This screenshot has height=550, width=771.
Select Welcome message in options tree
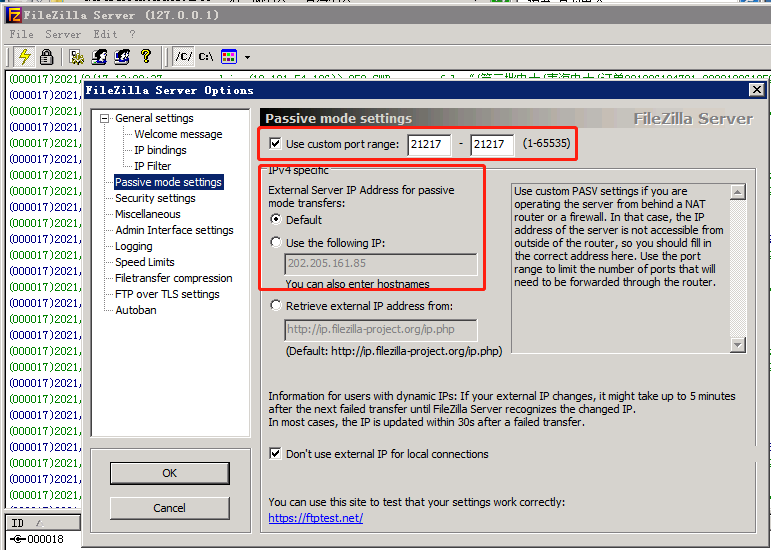(178, 134)
